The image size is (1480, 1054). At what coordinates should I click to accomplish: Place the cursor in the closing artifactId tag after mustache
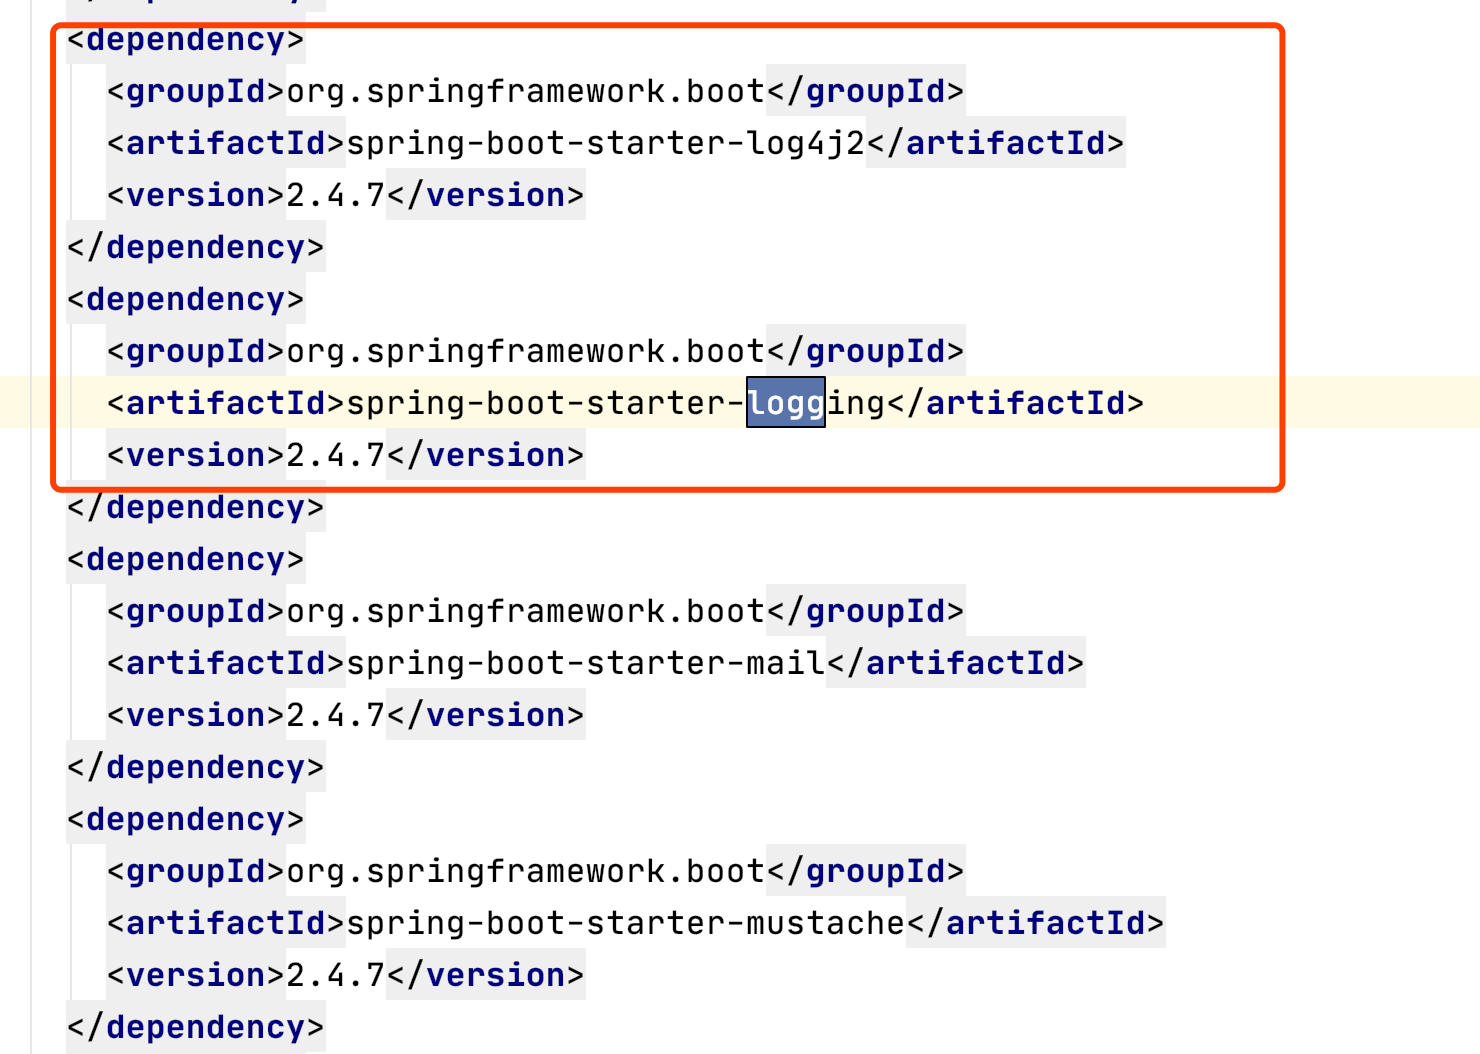click(1036, 923)
